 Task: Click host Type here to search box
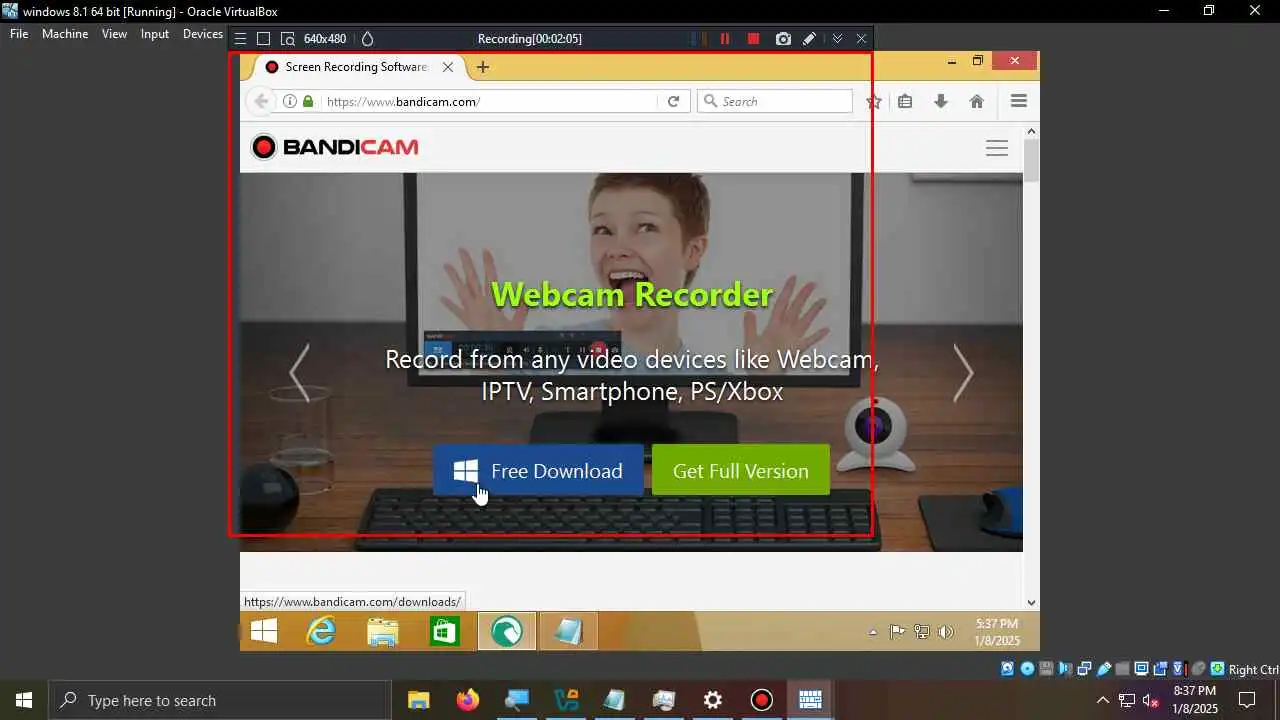coord(220,700)
